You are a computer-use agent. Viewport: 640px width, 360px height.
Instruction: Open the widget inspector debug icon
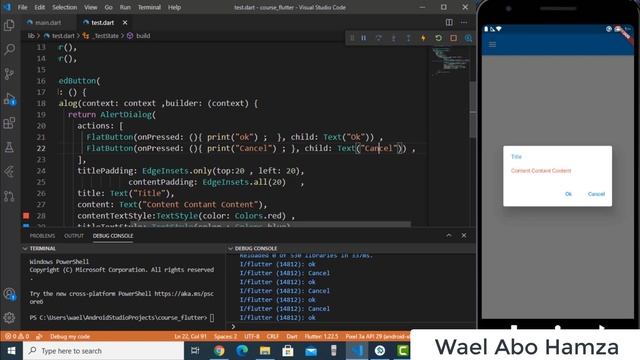point(468,38)
